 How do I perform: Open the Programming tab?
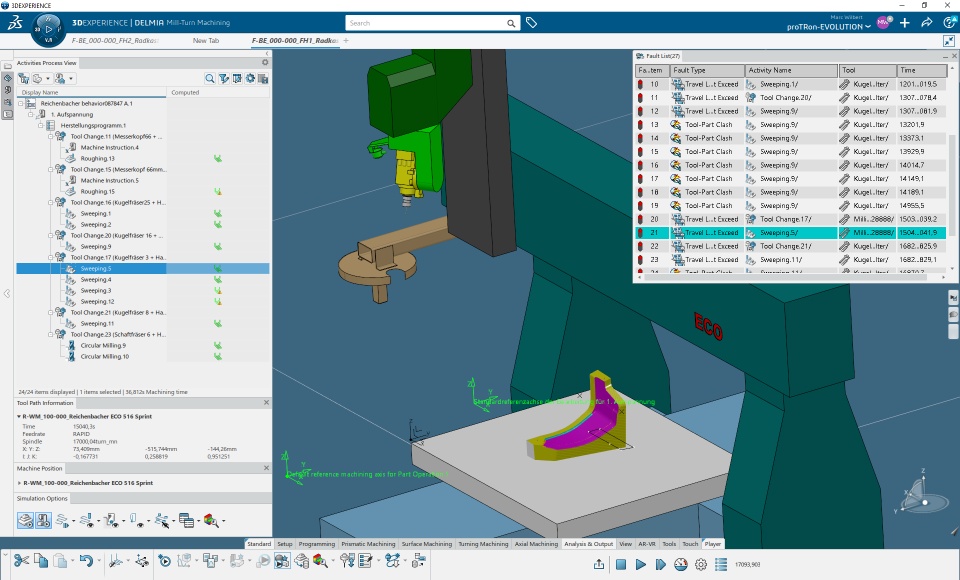tap(317, 544)
